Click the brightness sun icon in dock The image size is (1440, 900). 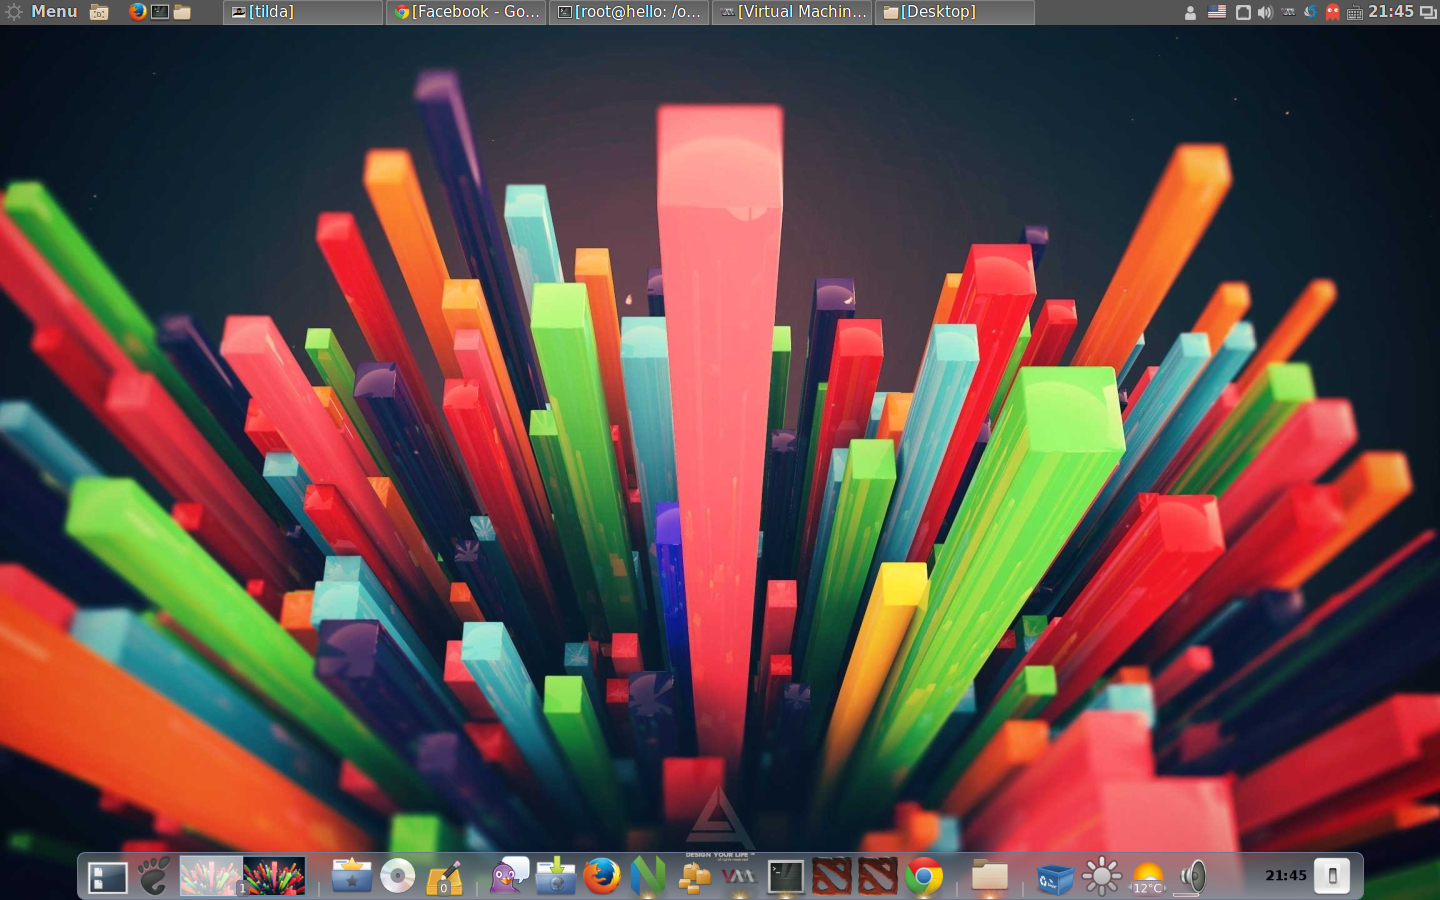tap(1101, 877)
